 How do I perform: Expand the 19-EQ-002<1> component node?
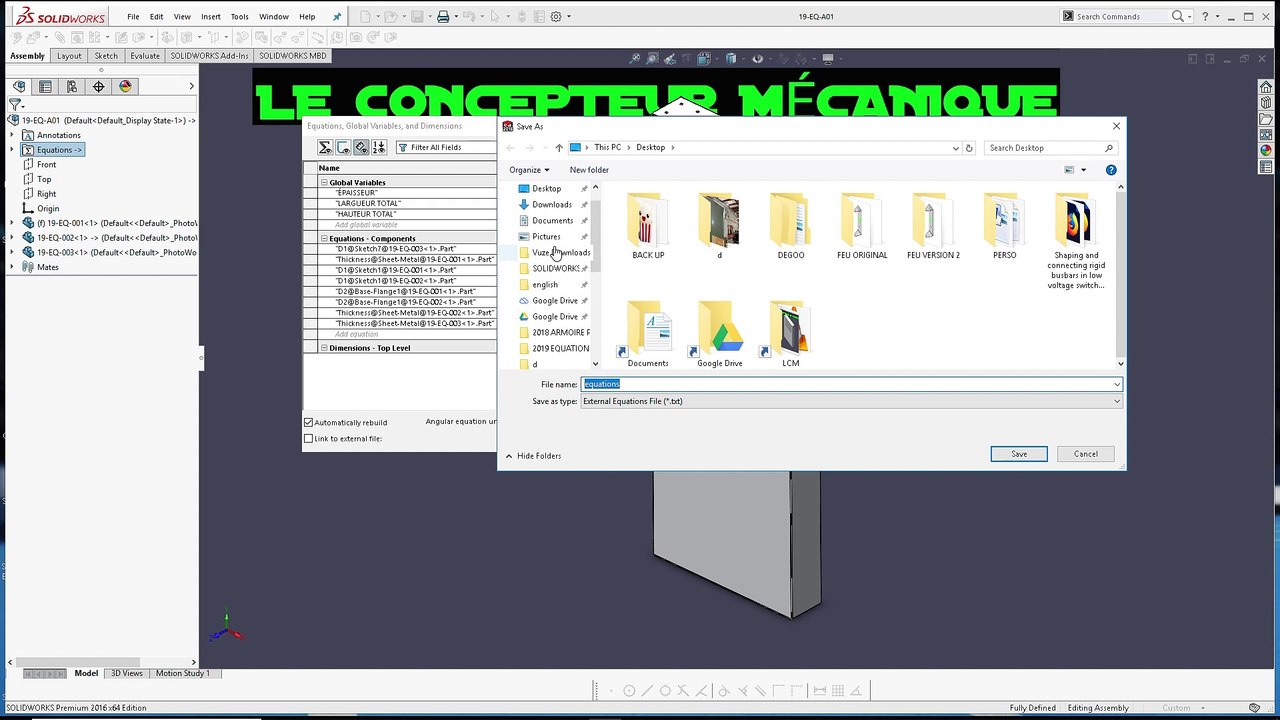click(12, 238)
